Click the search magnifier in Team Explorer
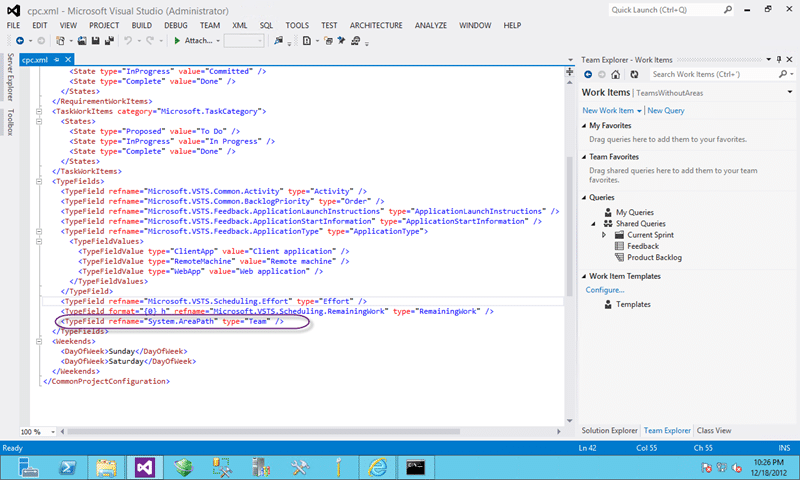Screen dimensions: 800x480 783,74
